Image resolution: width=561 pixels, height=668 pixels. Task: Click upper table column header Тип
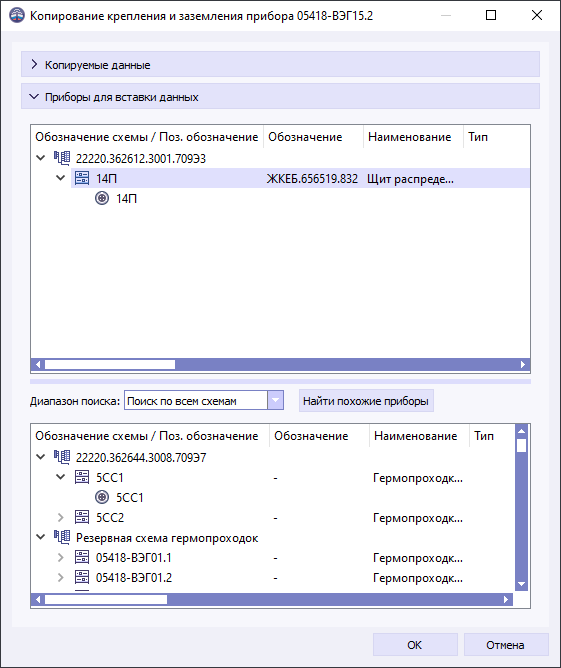click(496, 137)
